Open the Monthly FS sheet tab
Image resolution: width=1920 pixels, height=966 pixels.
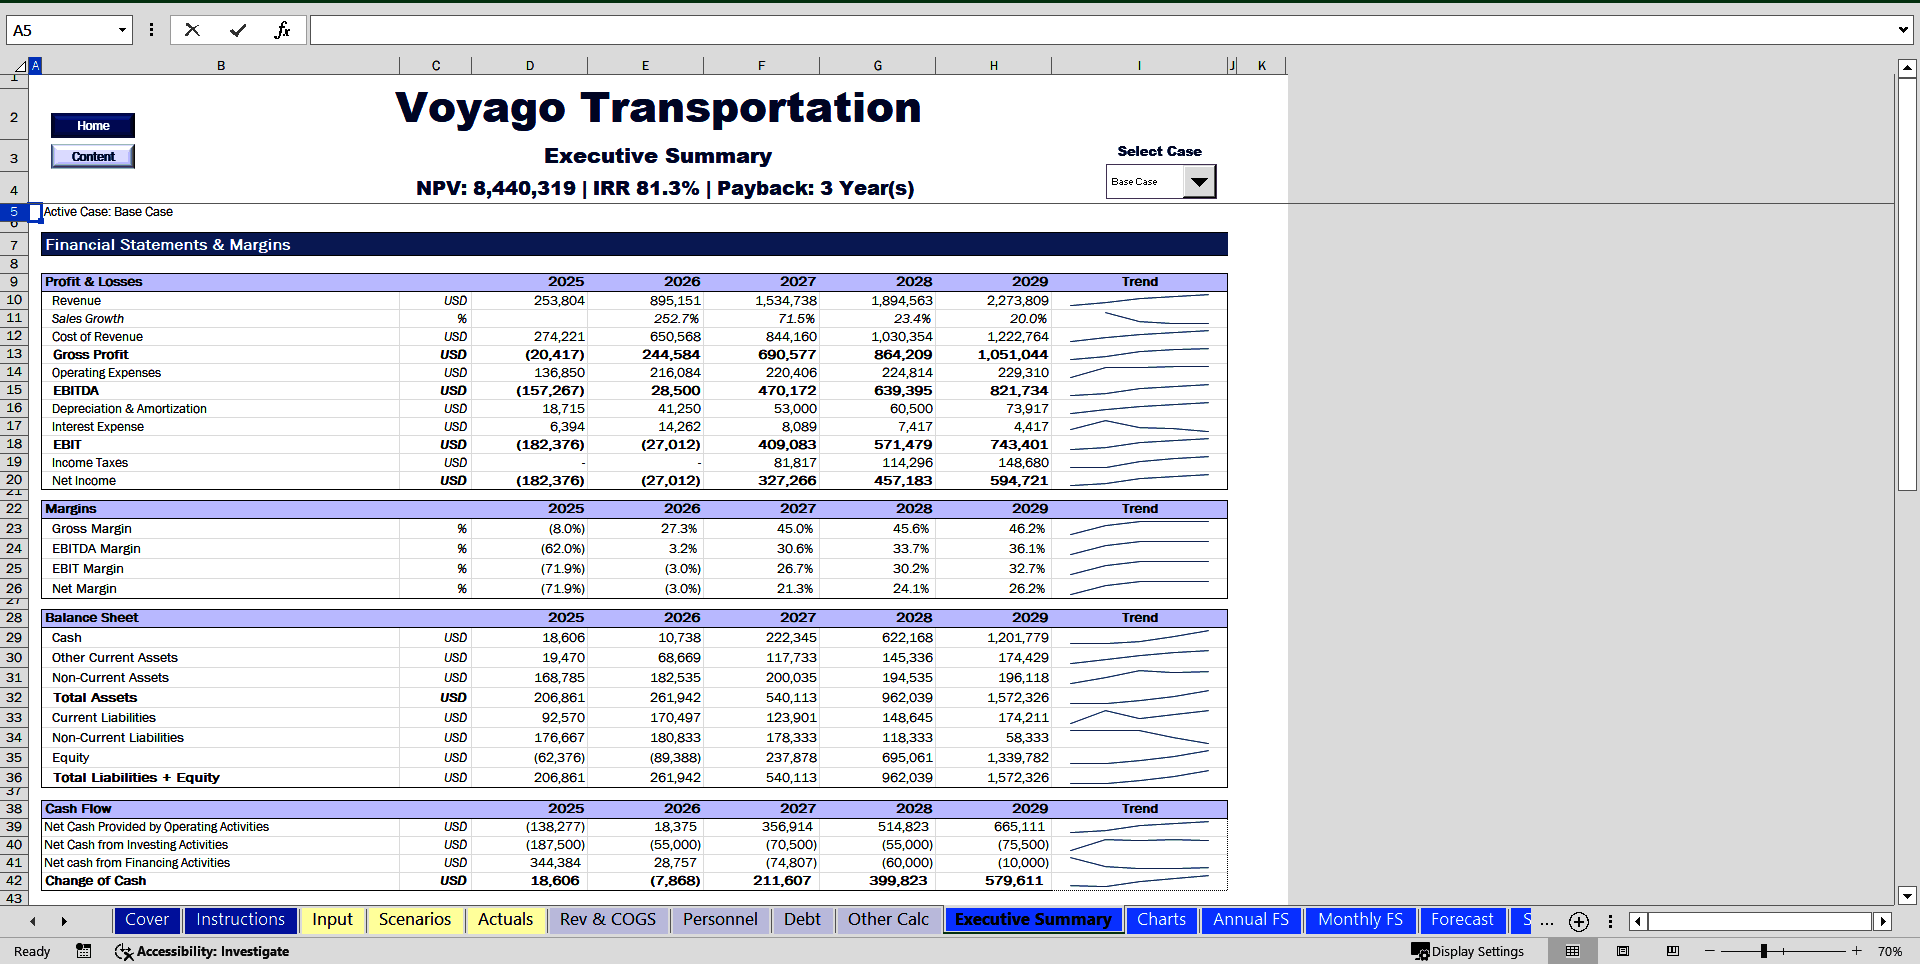coord(1360,919)
